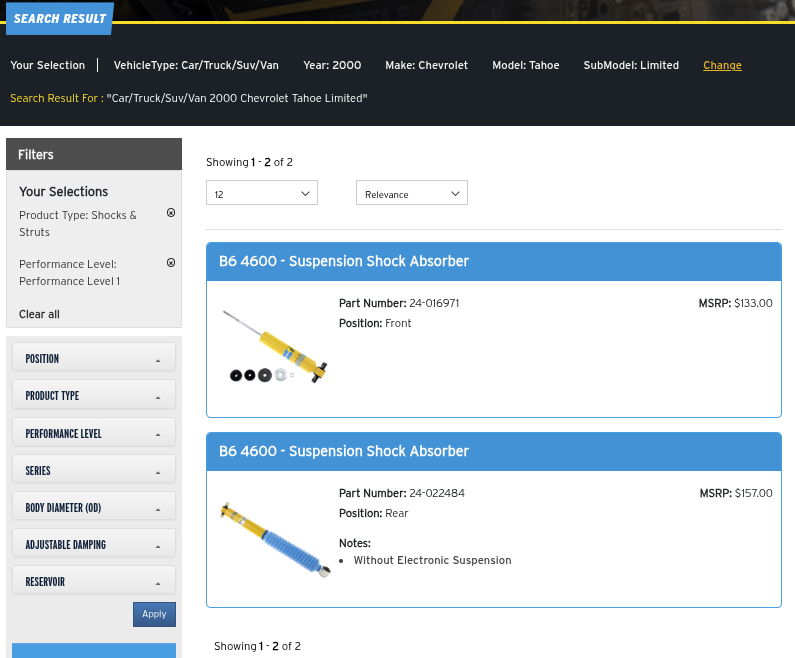Image resolution: width=795 pixels, height=658 pixels.
Task: Clear all filter selections
Action: coord(39,314)
